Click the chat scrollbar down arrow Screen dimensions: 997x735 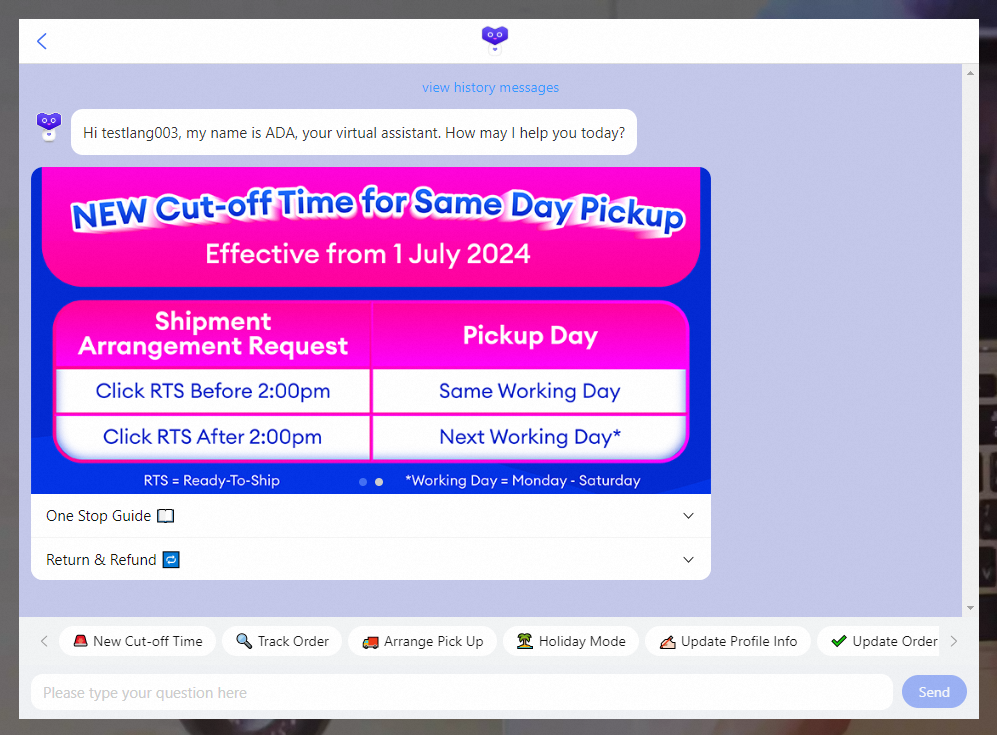969,607
